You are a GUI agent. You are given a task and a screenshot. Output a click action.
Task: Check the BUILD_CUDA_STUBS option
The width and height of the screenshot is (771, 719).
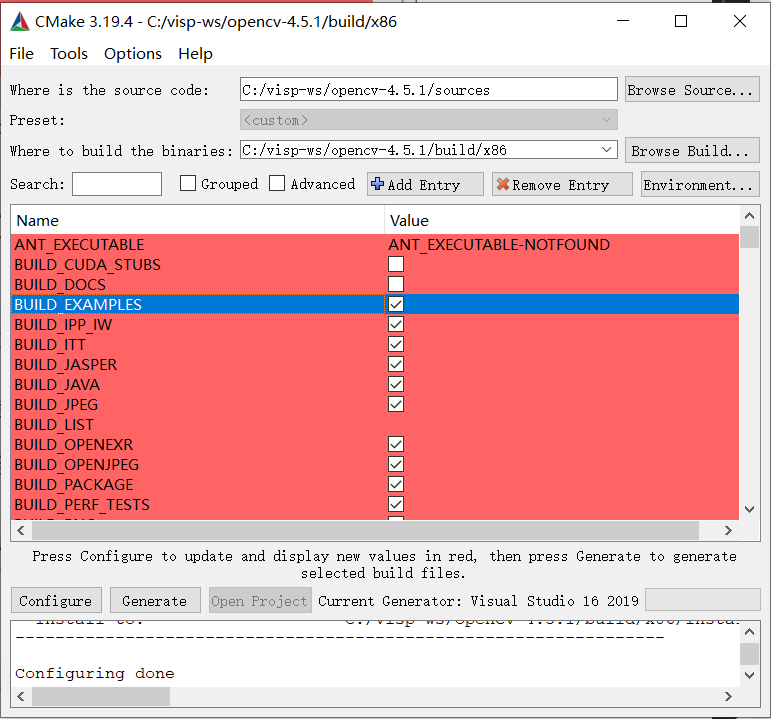[x=396, y=264]
